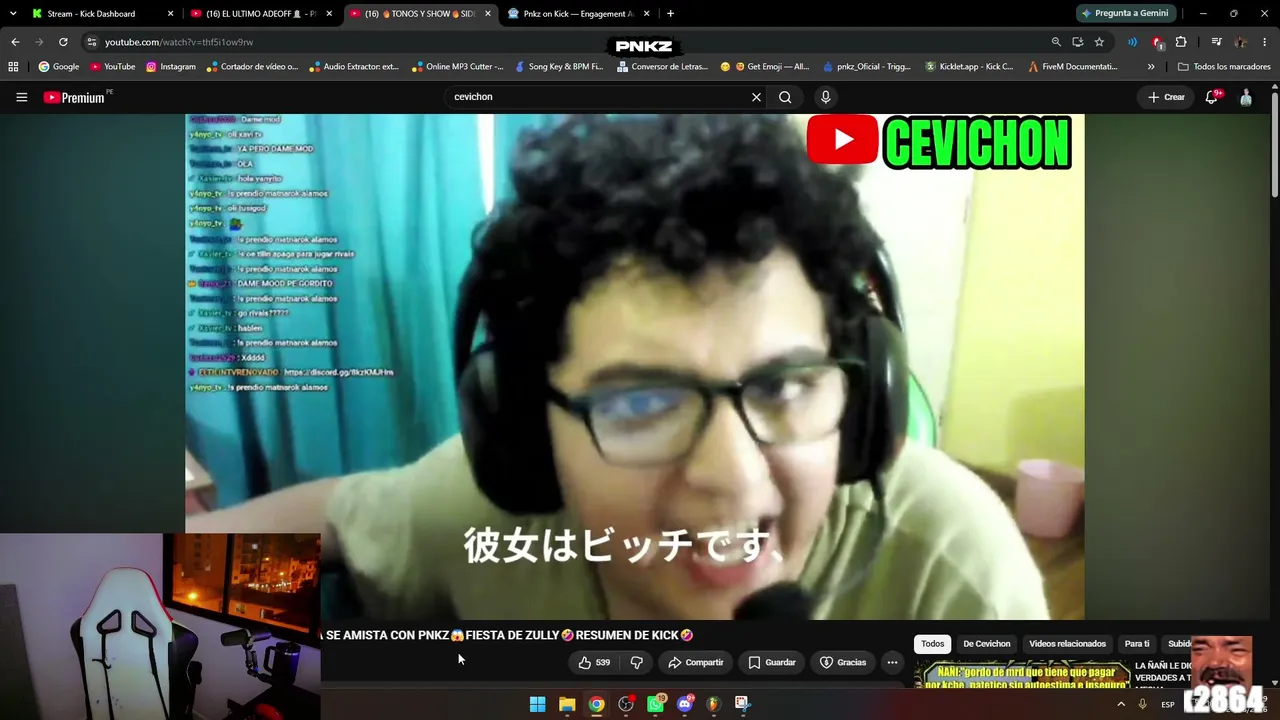Image resolution: width=1280 pixels, height=720 pixels.
Task: Switch the ESP keyboard language indicator
Action: click(x=1168, y=704)
